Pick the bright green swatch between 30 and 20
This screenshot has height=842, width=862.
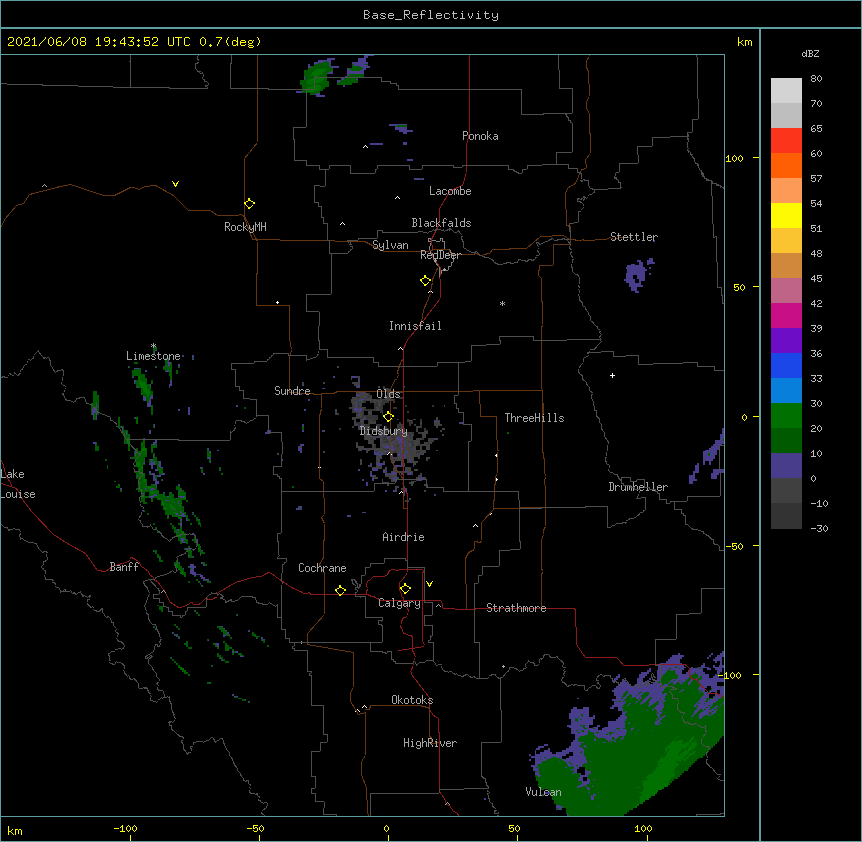point(786,416)
